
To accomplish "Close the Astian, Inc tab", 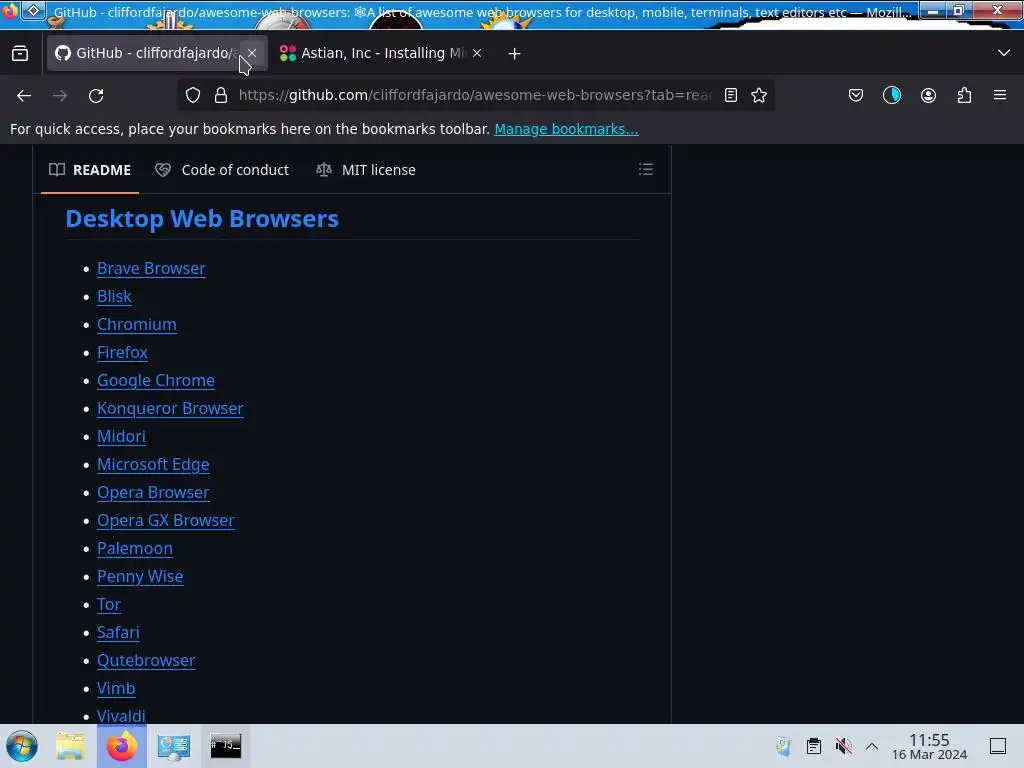I will coord(477,53).
